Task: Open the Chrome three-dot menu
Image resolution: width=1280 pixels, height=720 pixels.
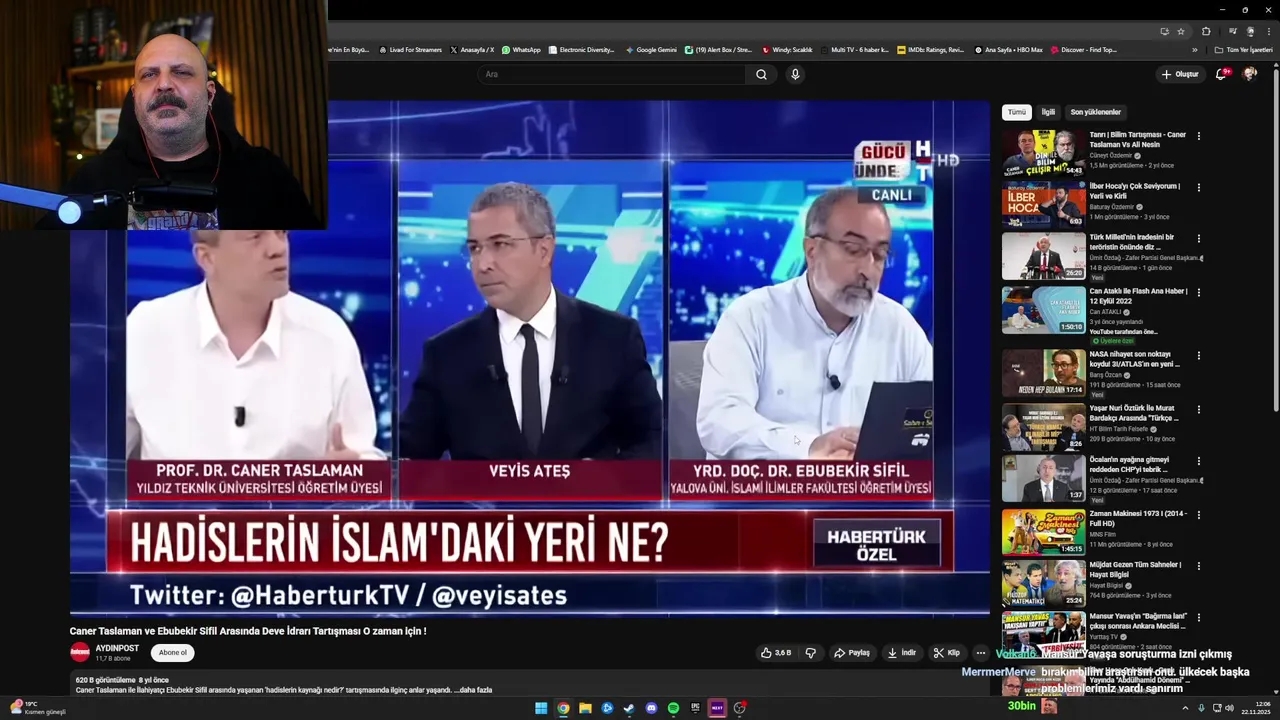Action: [x=1268, y=31]
